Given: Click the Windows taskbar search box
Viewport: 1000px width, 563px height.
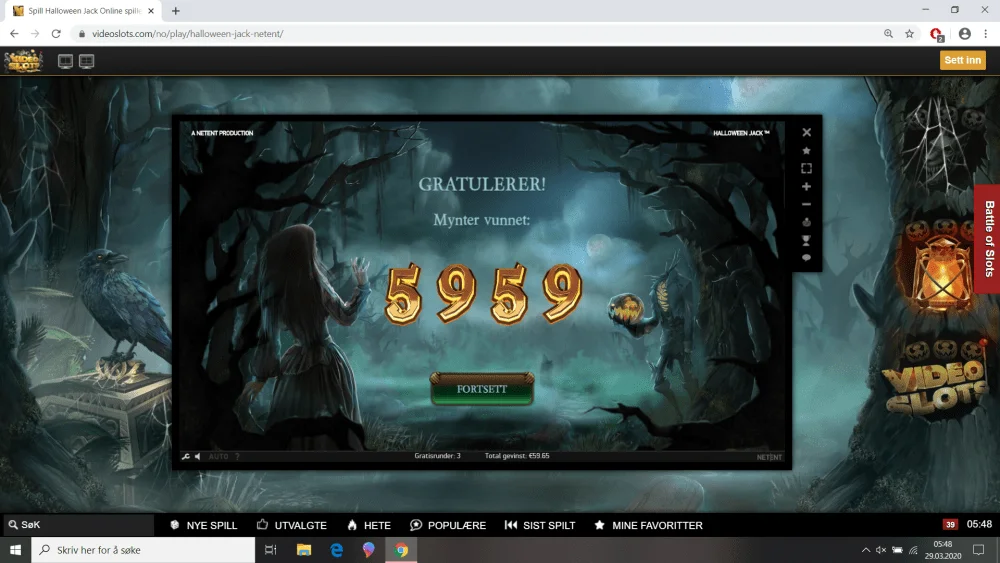Looking at the screenshot, I should [143, 550].
